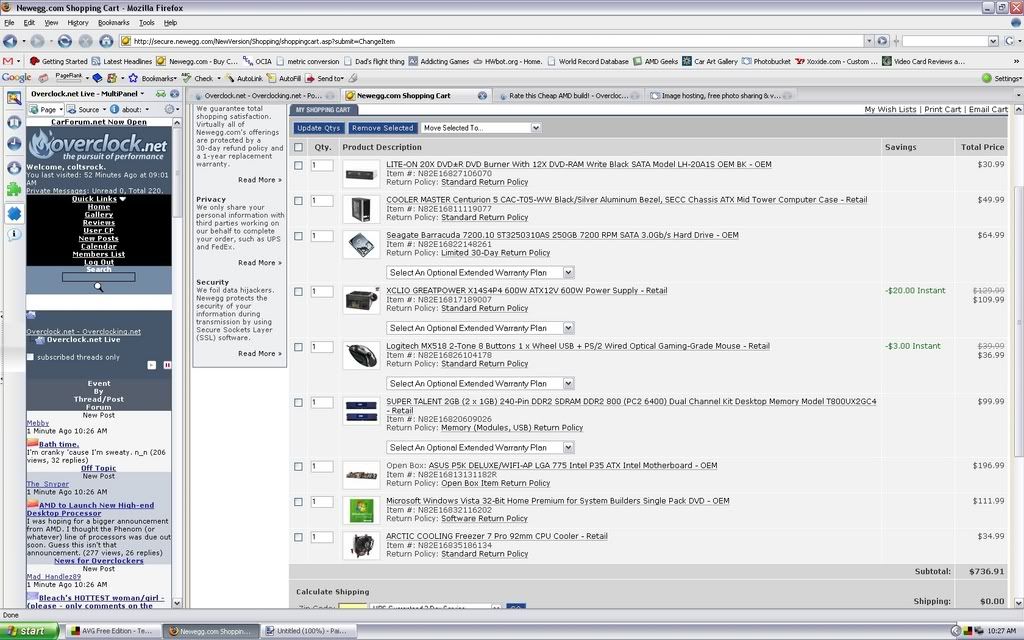Screen dimensions: 1024x640
Task: Click the Remove Selected button
Action: [x=383, y=128]
